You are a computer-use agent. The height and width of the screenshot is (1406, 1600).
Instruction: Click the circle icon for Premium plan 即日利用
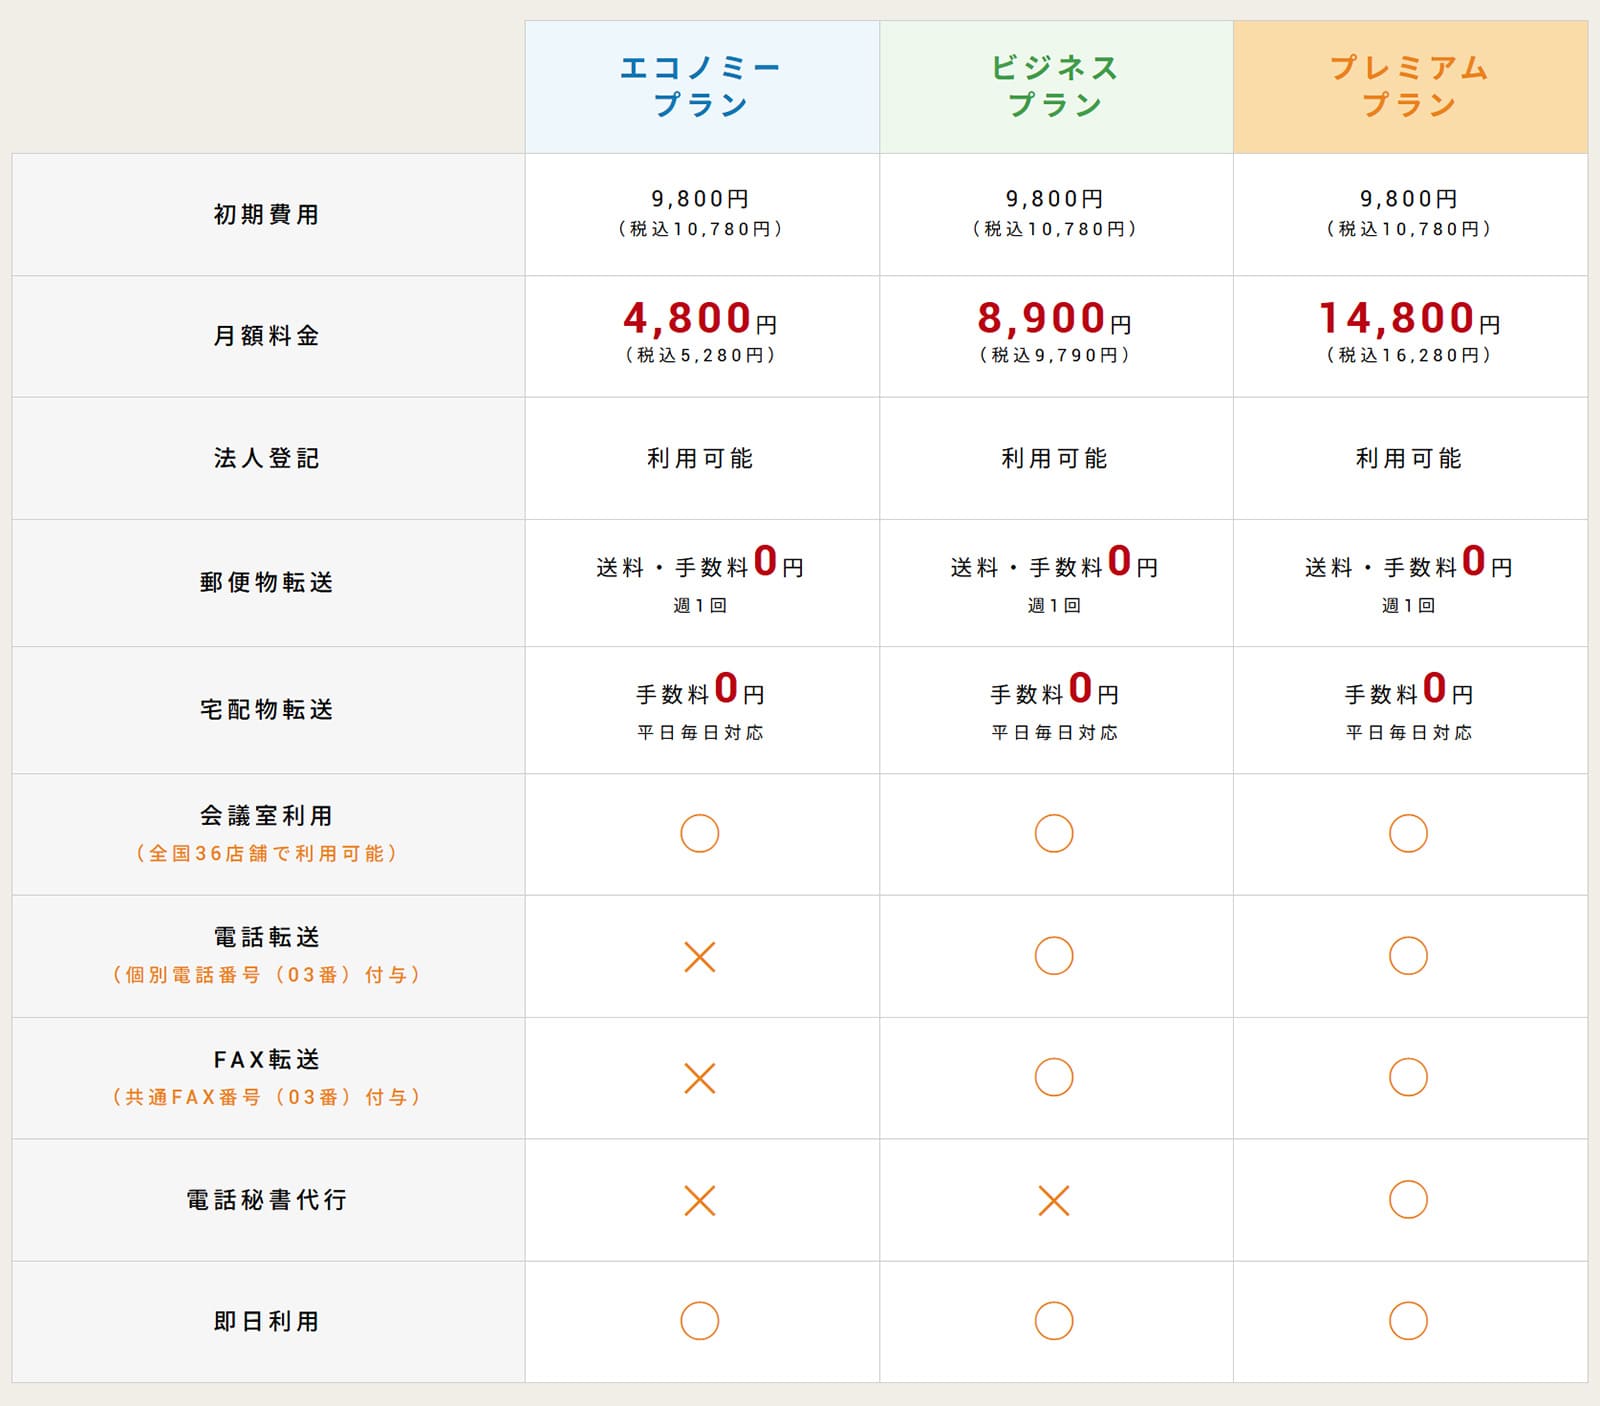pyautogui.click(x=1408, y=1321)
